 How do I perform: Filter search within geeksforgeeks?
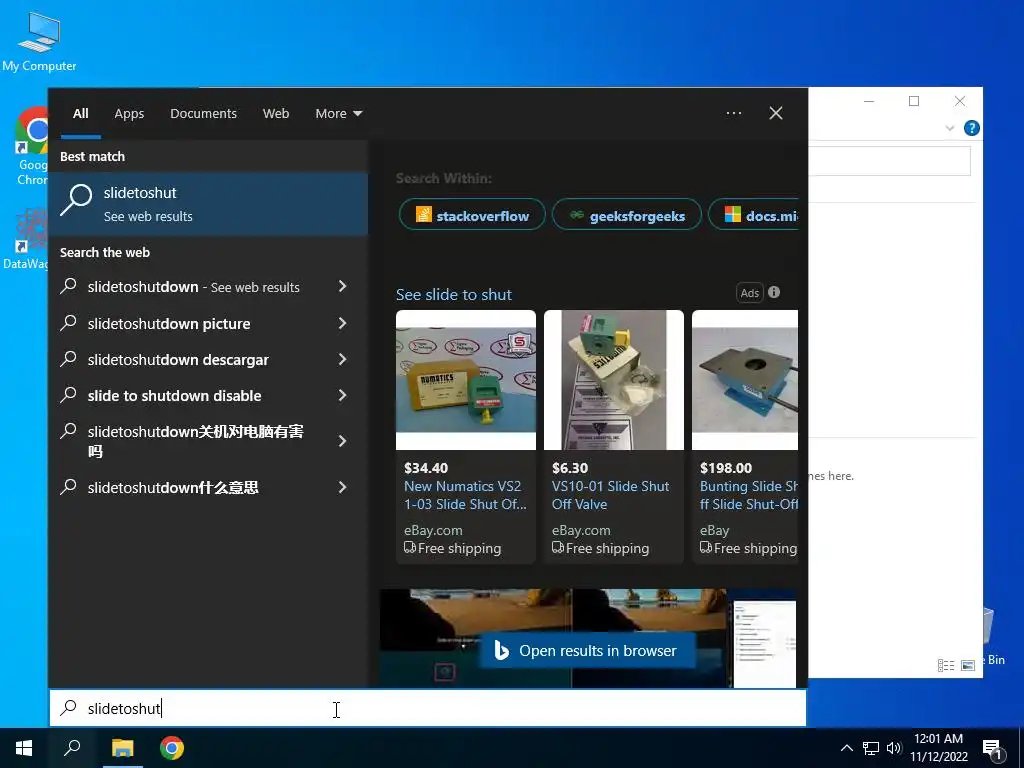(627, 215)
